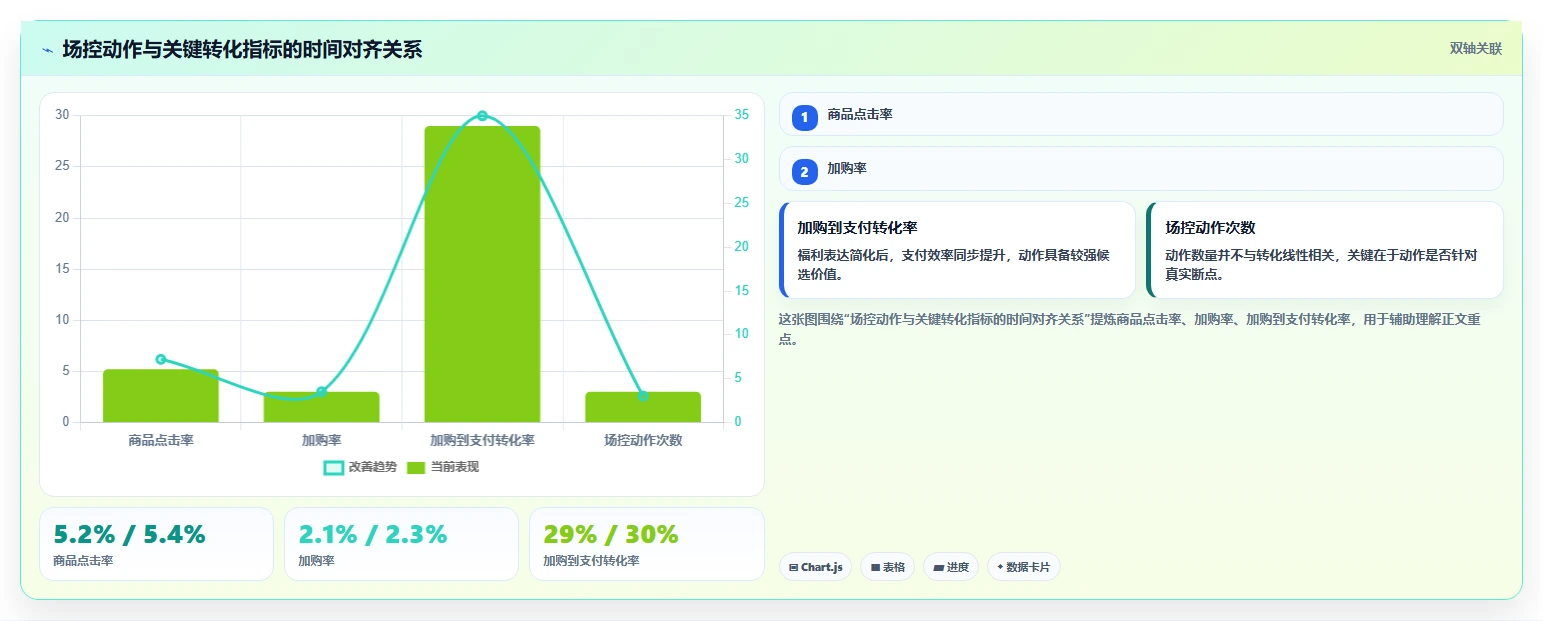Click the 2.1% / 2.3% stat card
Viewport: 1543px width, 621px height.
pos(401,544)
